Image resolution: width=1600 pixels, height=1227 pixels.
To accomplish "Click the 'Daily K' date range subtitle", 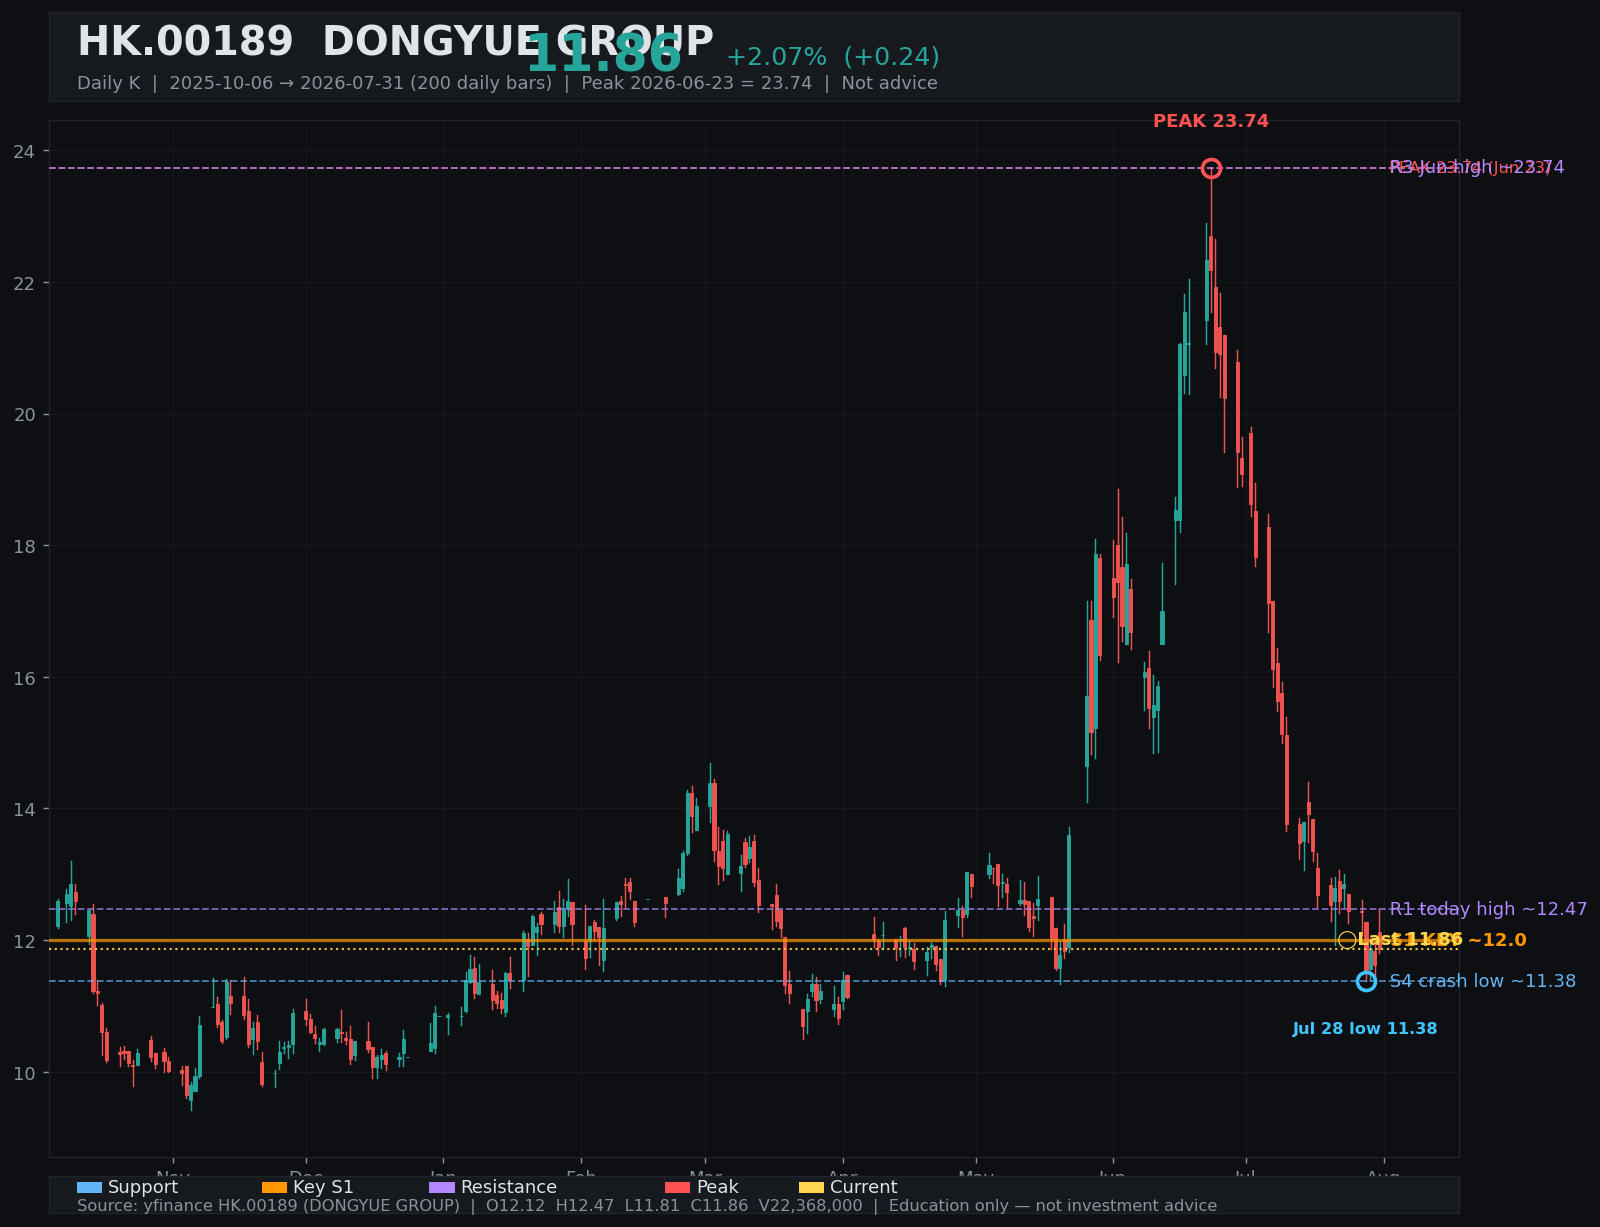I will (x=507, y=83).
